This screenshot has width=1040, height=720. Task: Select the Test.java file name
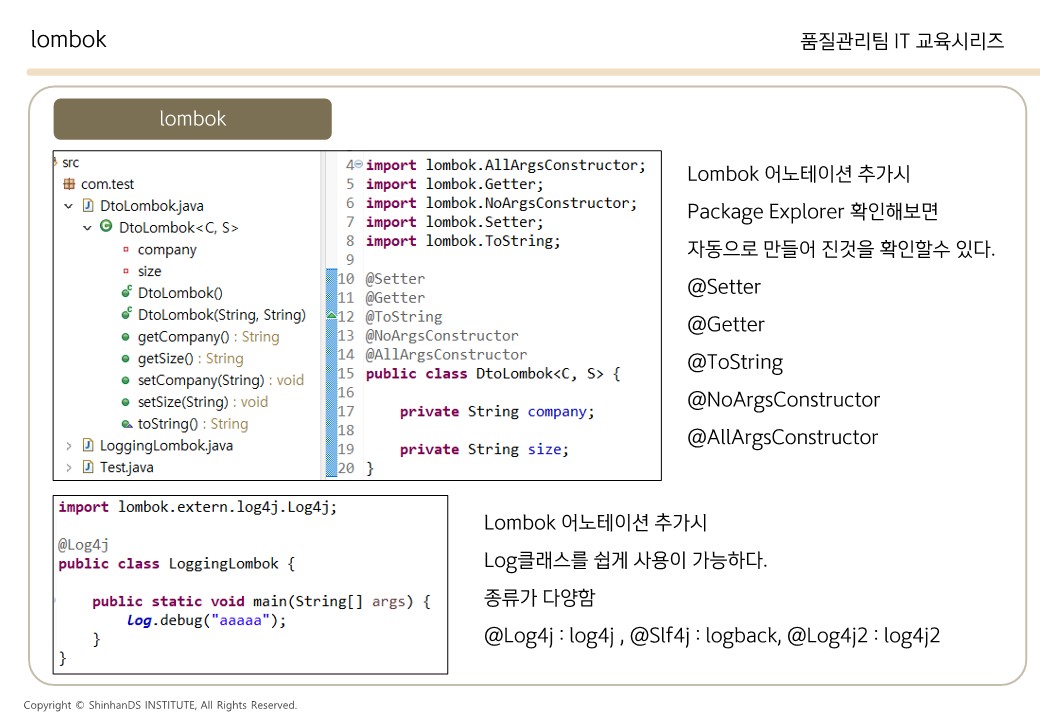(x=126, y=467)
